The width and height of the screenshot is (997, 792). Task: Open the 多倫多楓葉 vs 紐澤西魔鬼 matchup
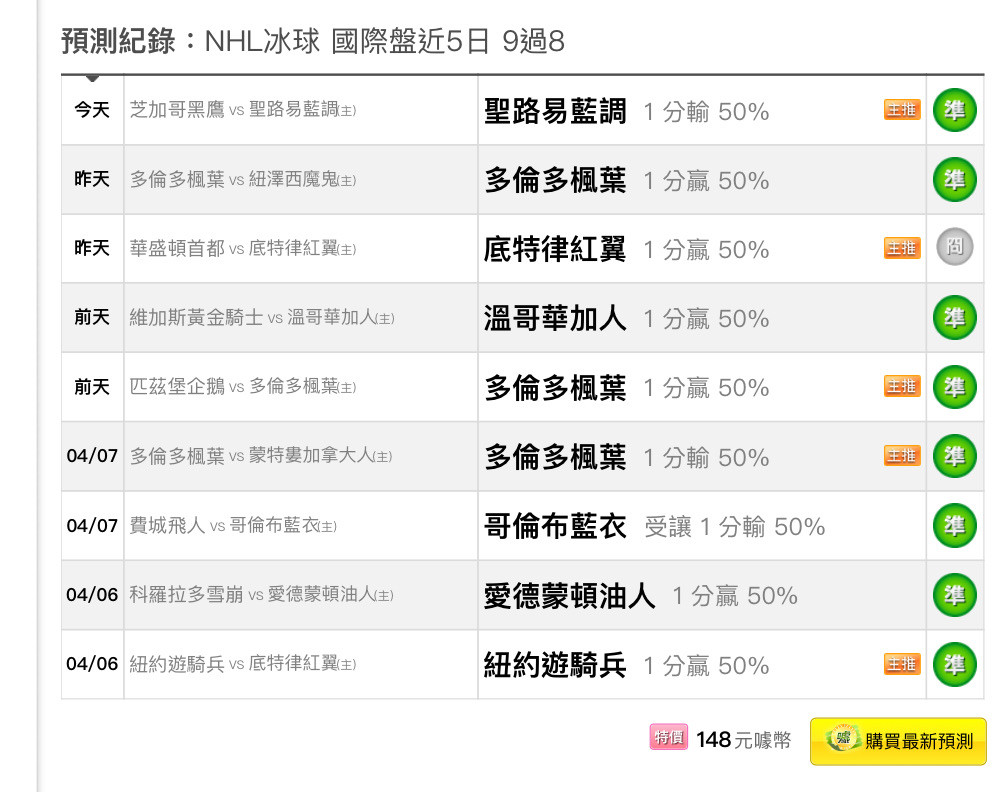[x=242, y=180]
